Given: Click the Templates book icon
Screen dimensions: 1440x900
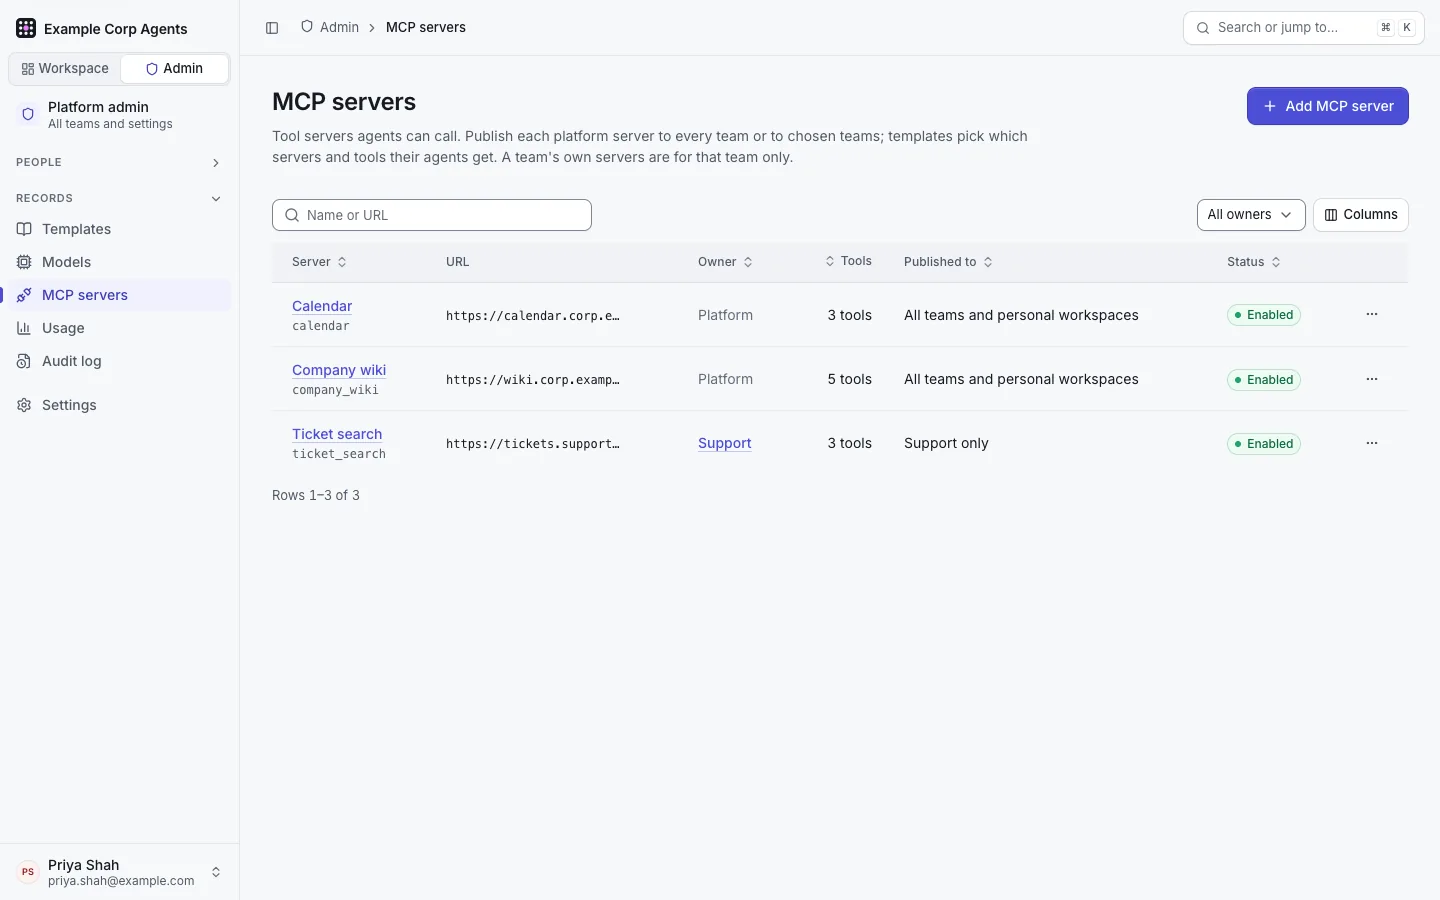Looking at the screenshot, I should [24, 229].
